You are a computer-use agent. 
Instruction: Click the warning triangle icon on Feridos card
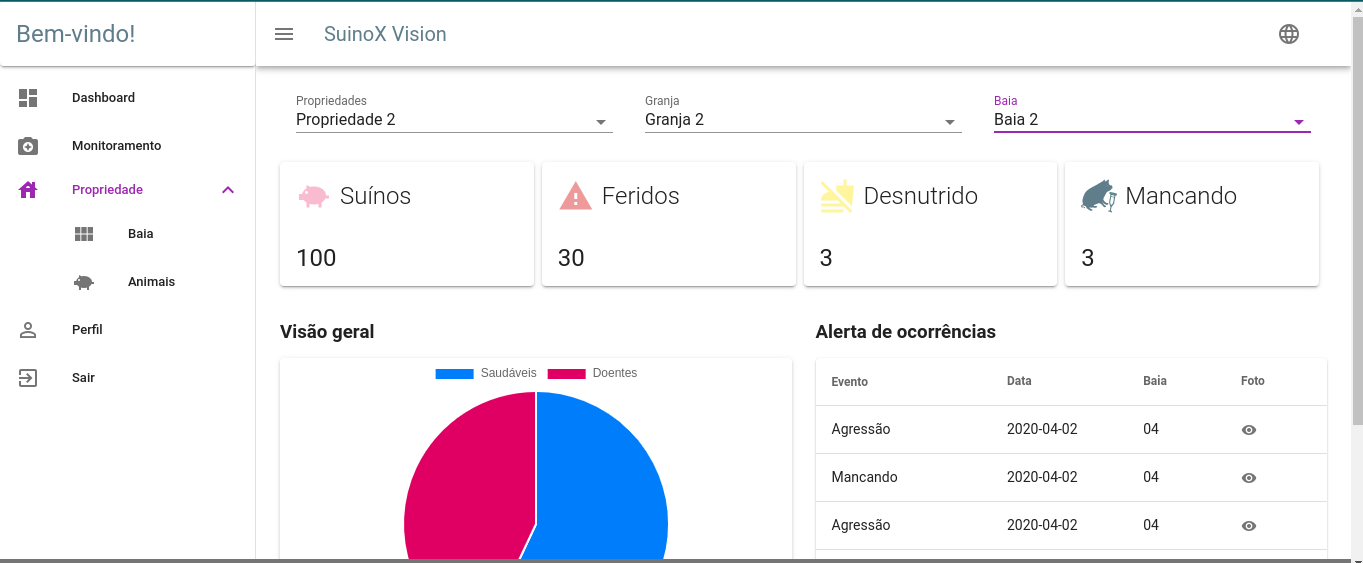click(575, 196)
